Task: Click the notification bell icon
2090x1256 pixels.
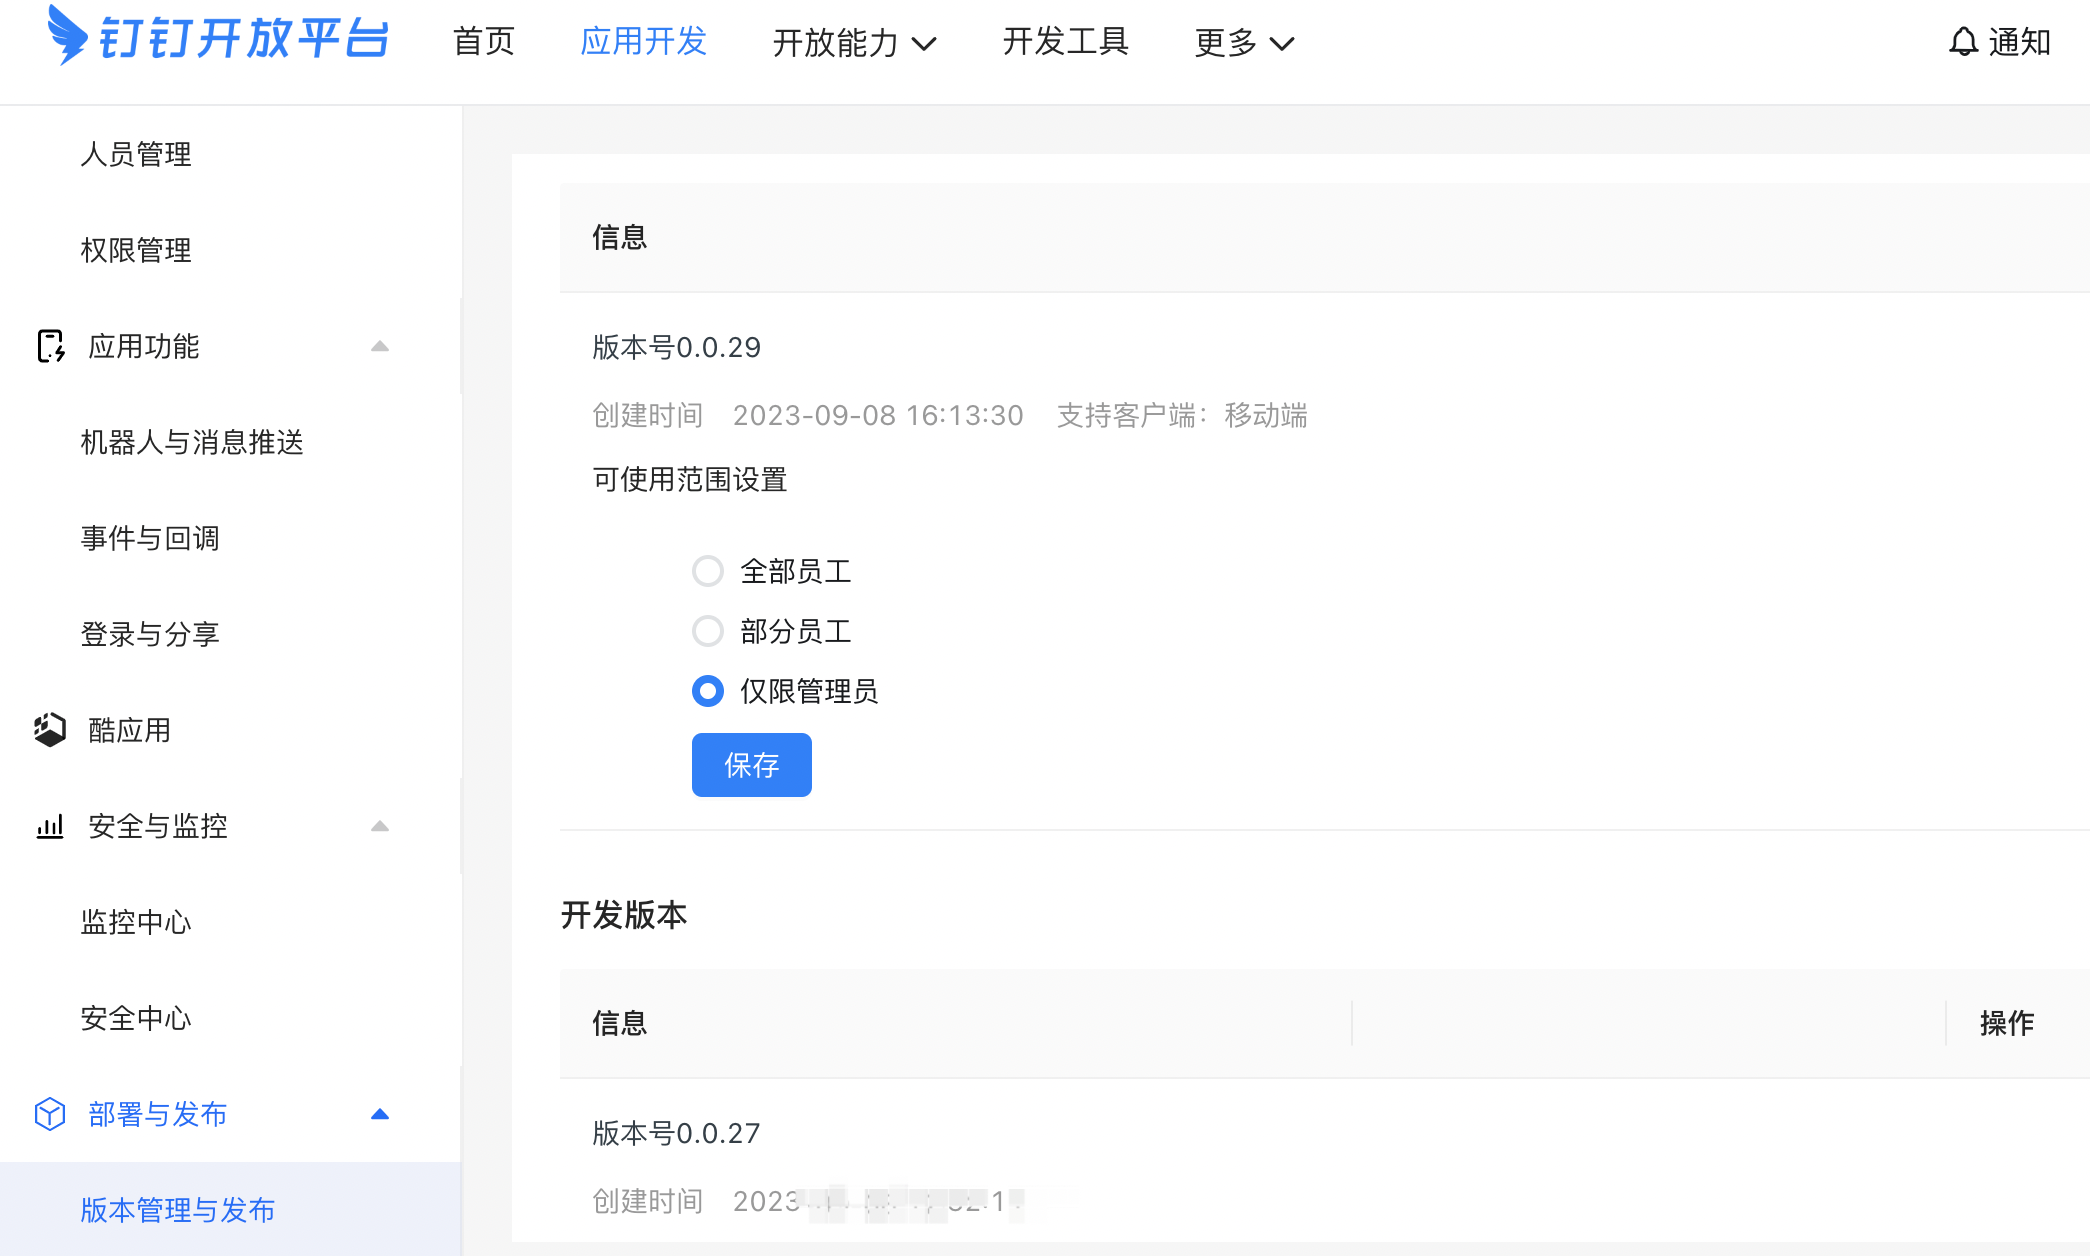Action: 1963,42
